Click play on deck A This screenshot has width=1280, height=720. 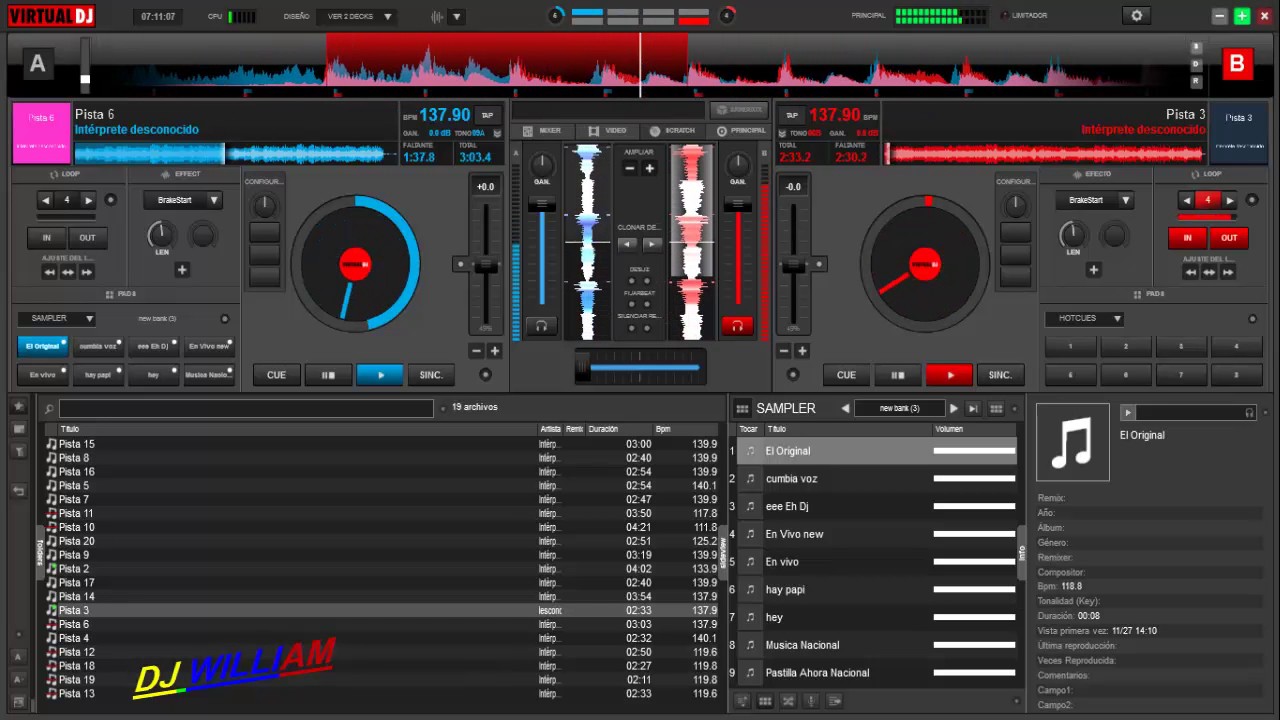click(x=379, y=375)
